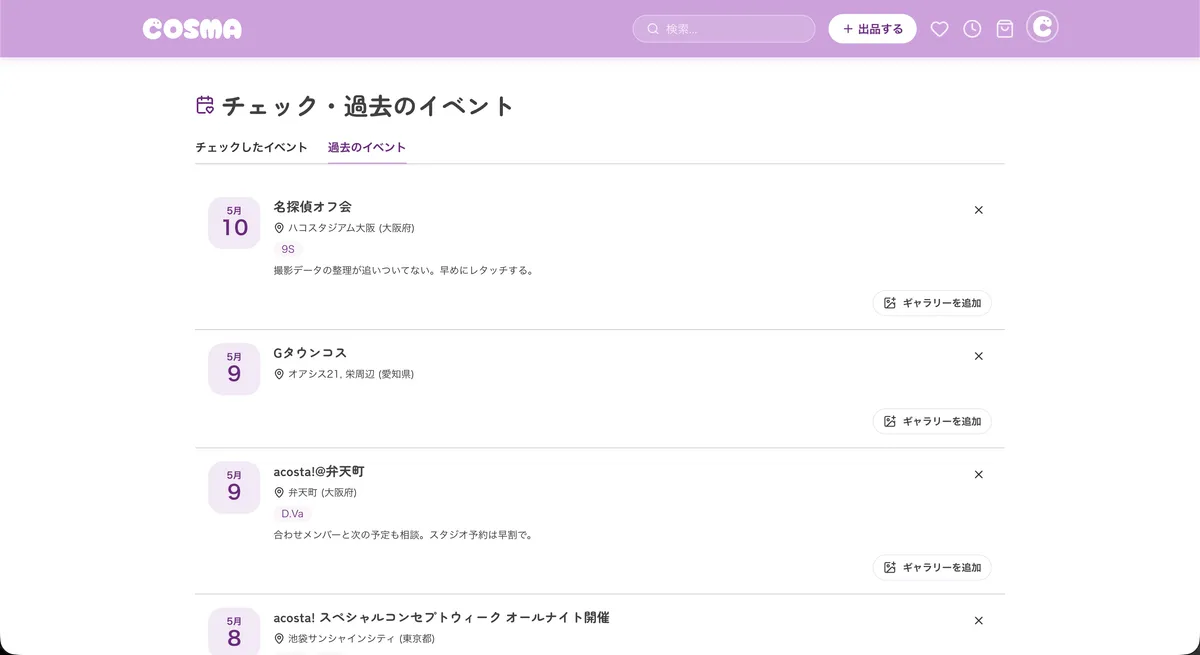Click date badge of acosta!@弁天町
1200x655 pixels.
234,486
